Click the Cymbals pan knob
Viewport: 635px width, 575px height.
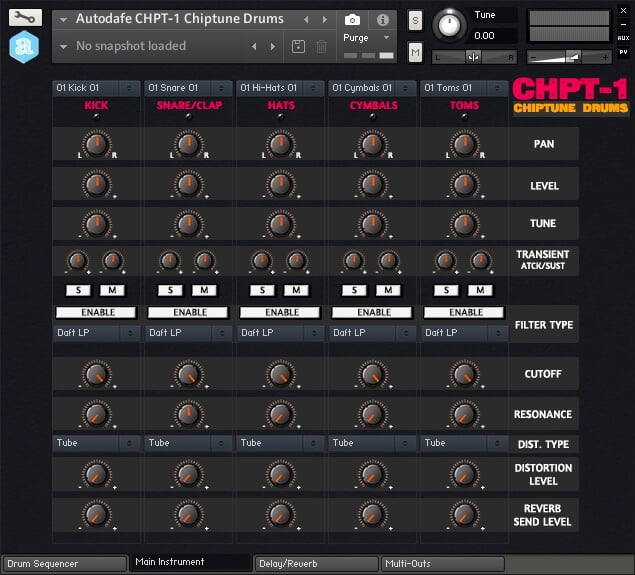click(372, 145)
